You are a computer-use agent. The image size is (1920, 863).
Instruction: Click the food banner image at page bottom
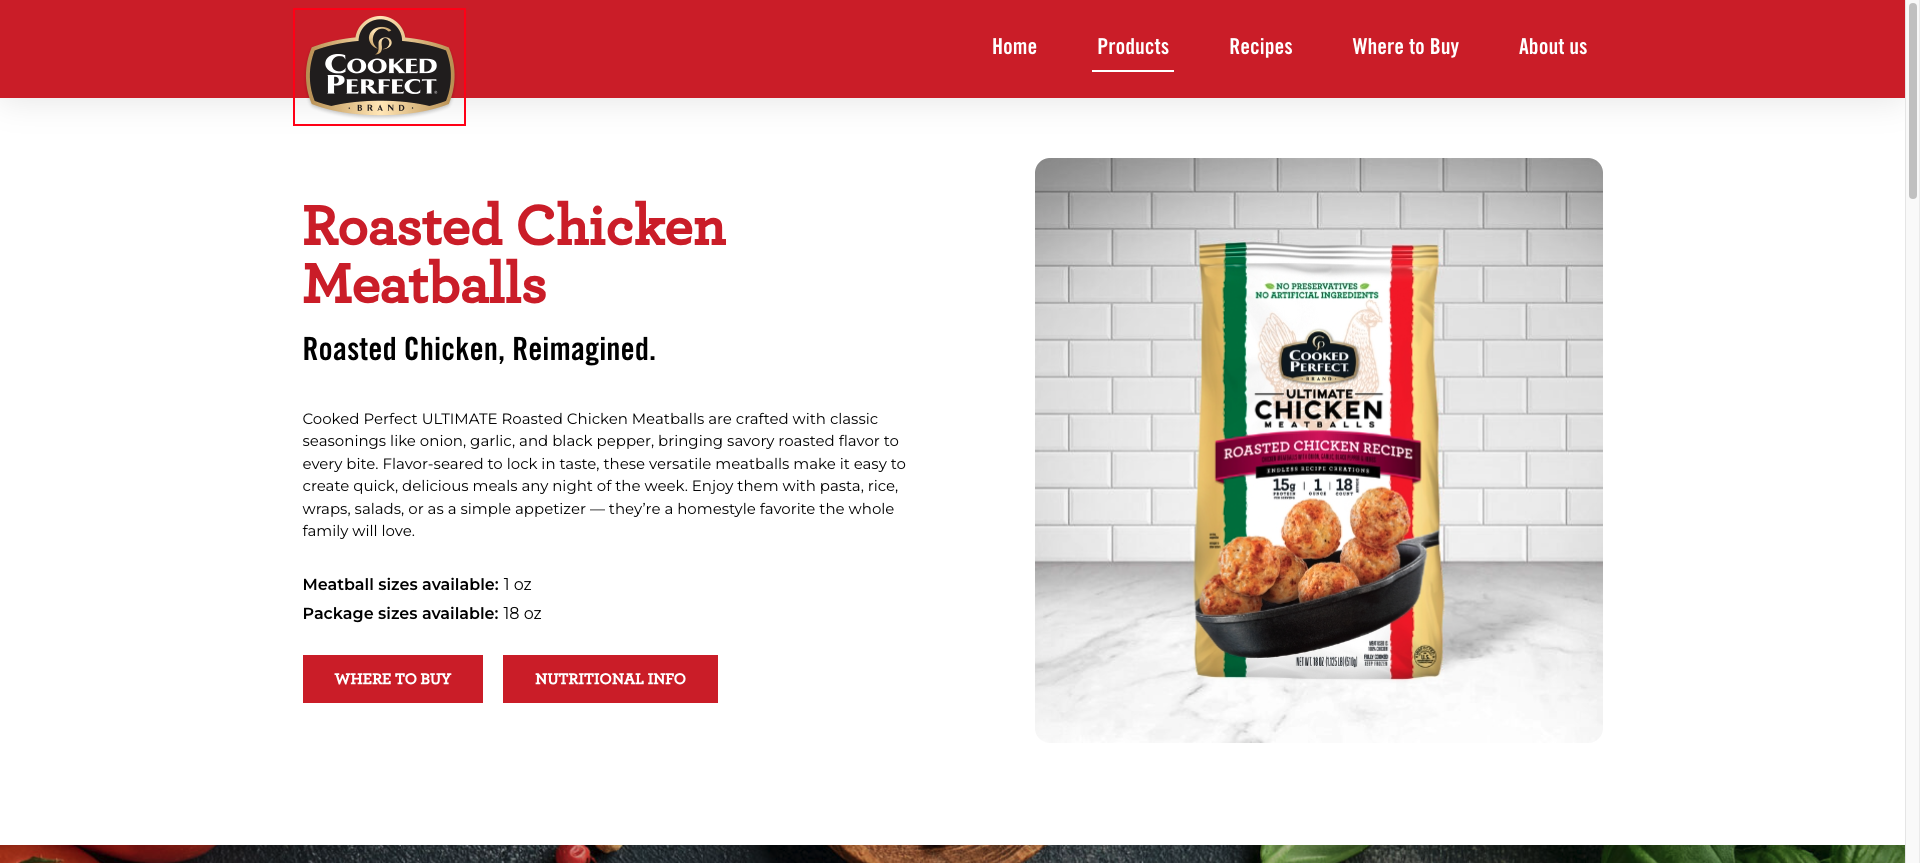(952, 854)
